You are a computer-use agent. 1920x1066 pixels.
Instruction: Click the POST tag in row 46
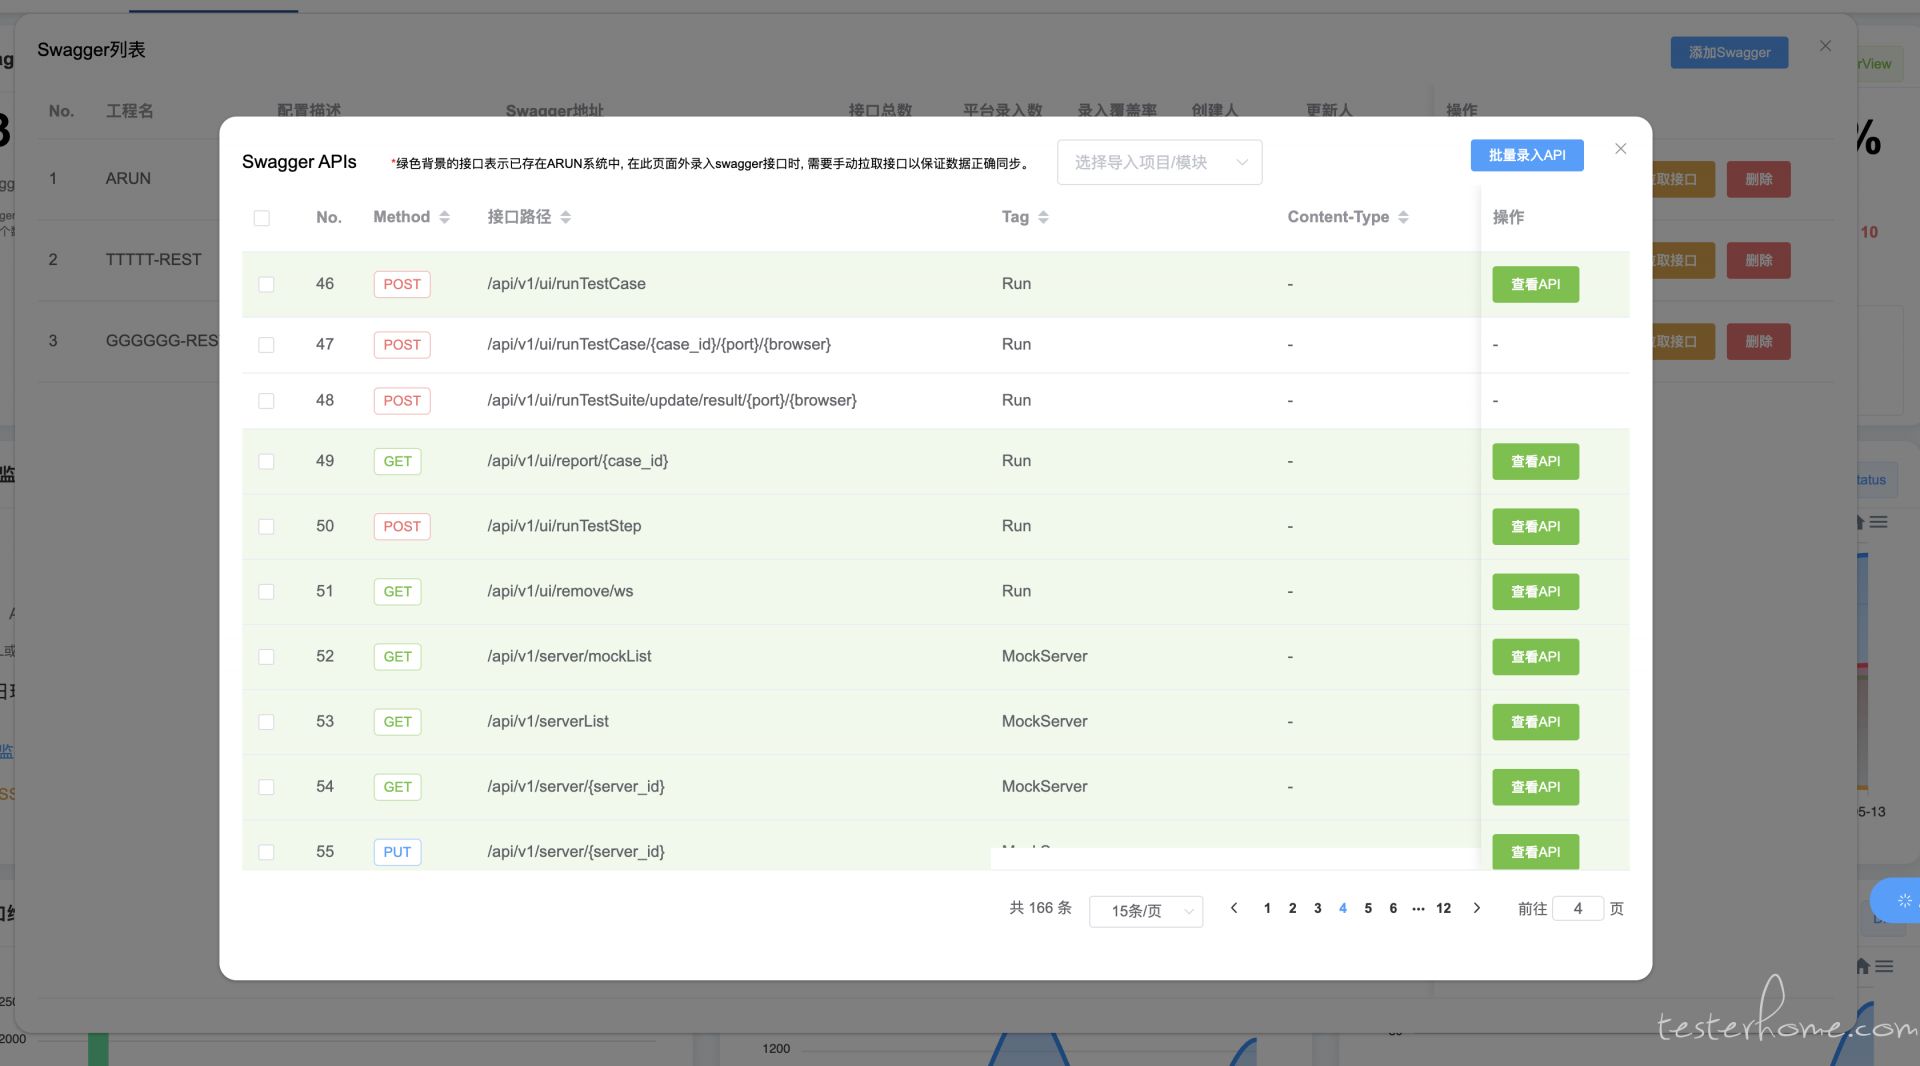click(x=402, y=284)
